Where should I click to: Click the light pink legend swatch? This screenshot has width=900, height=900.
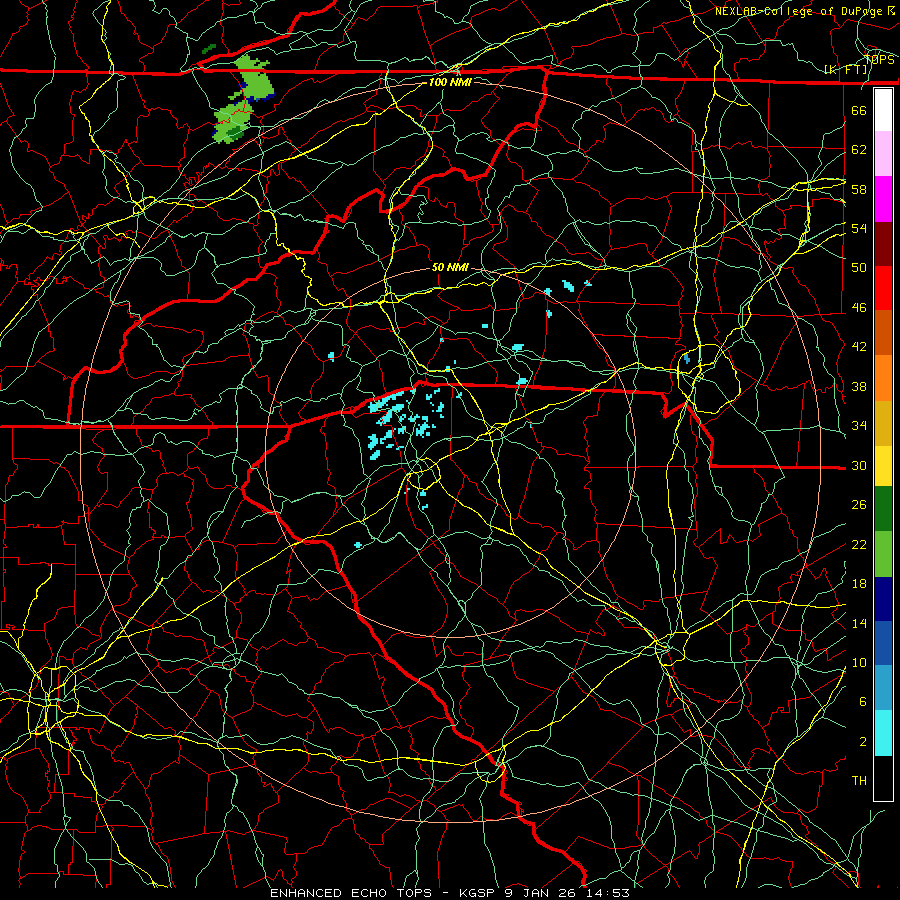pos(883,154)
